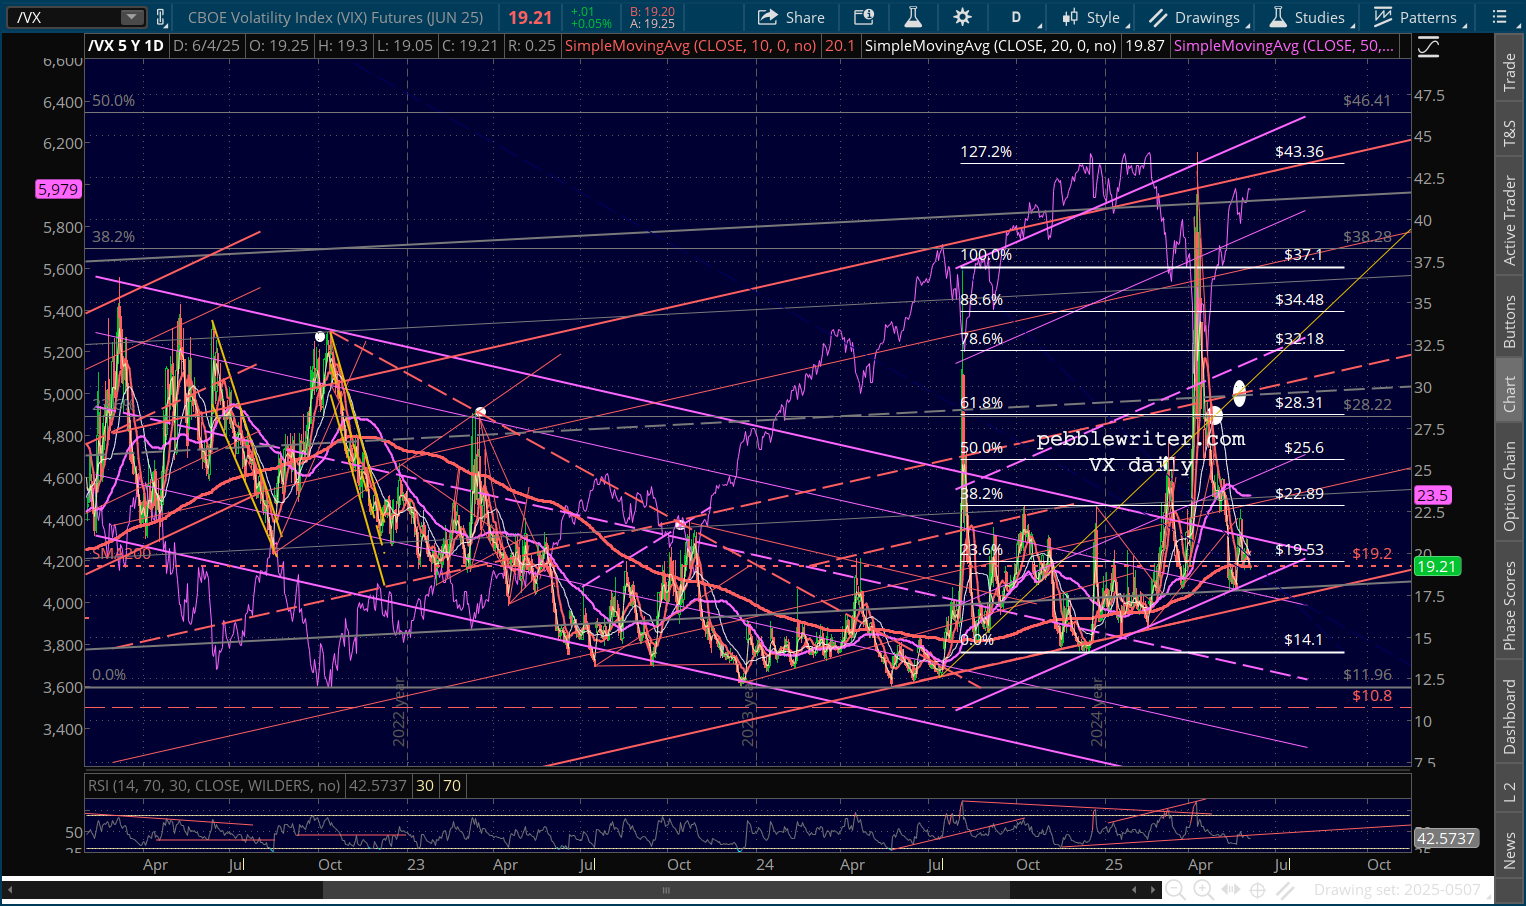Activate the drawing tool lines icon
Viewport: 1526px width, 906px height.
(1286, 890)
